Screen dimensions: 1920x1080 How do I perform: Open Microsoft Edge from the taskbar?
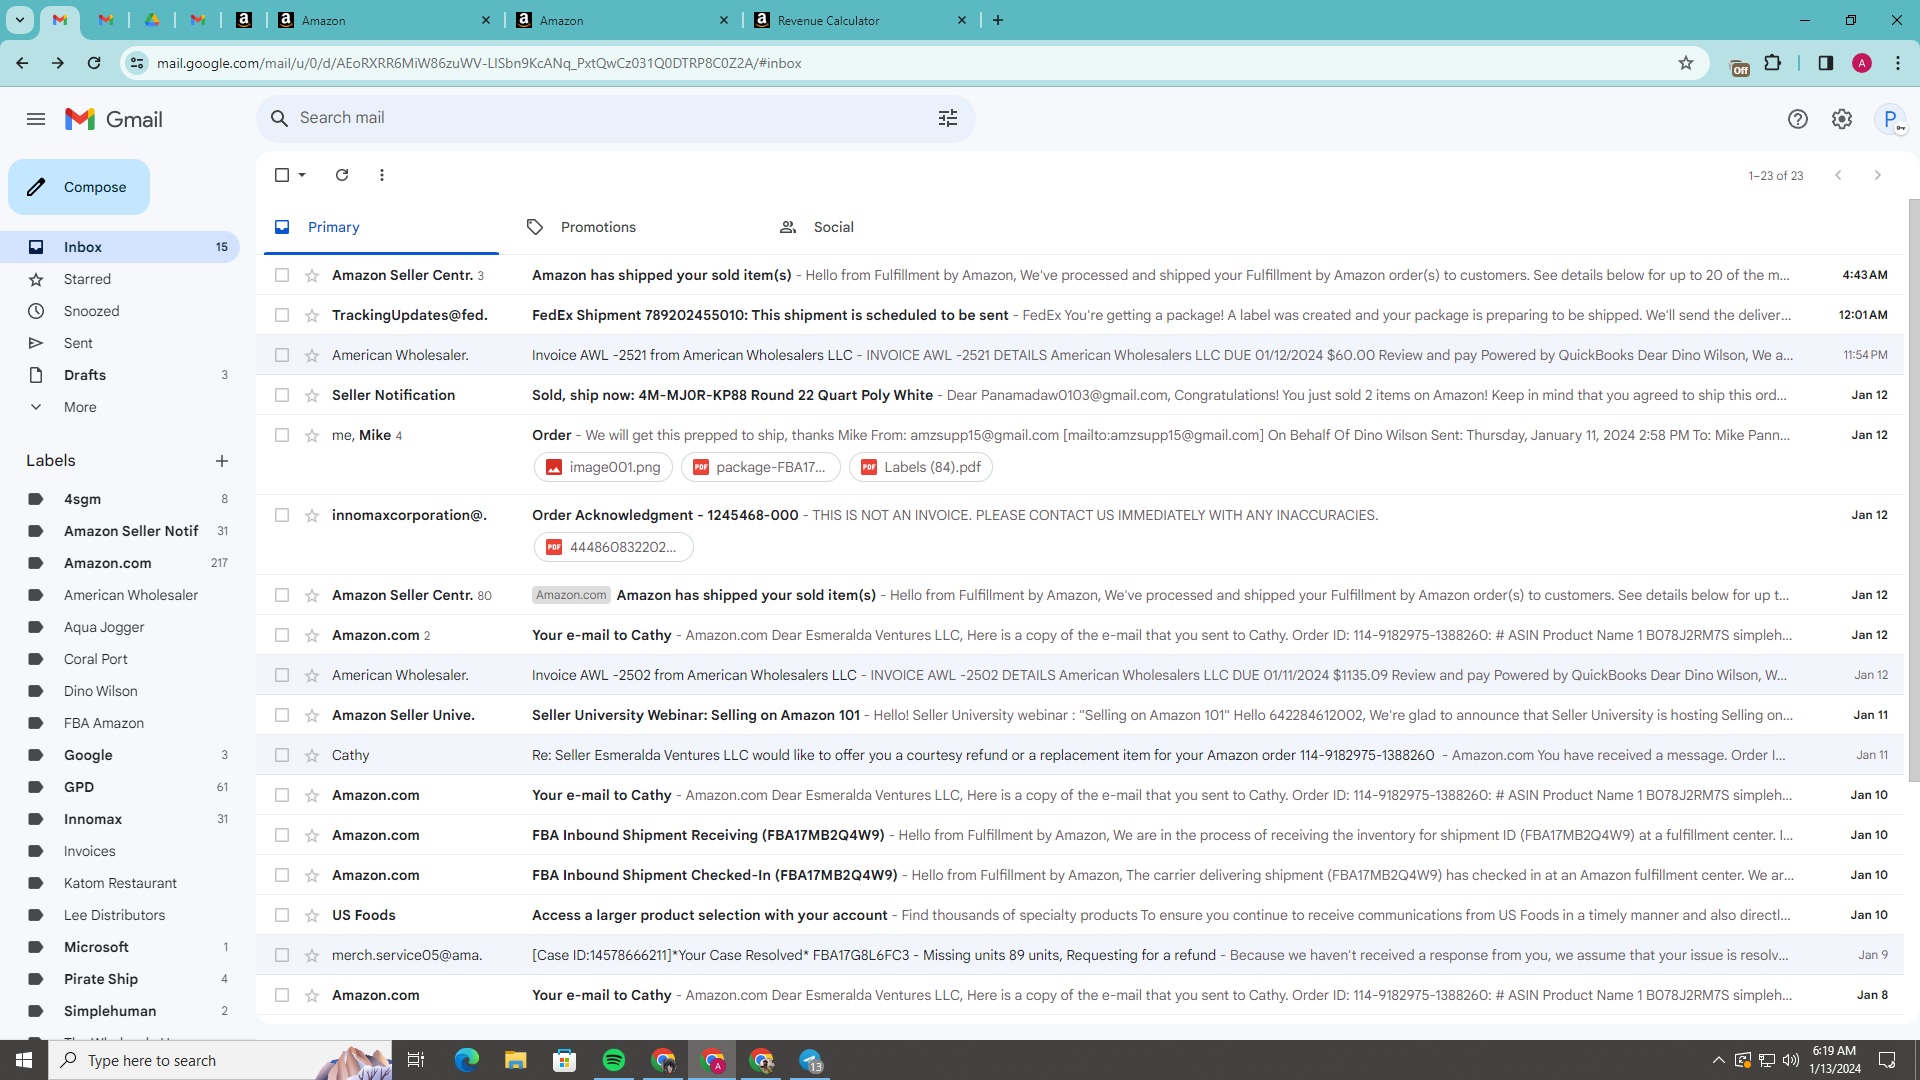coord(467,1060)
